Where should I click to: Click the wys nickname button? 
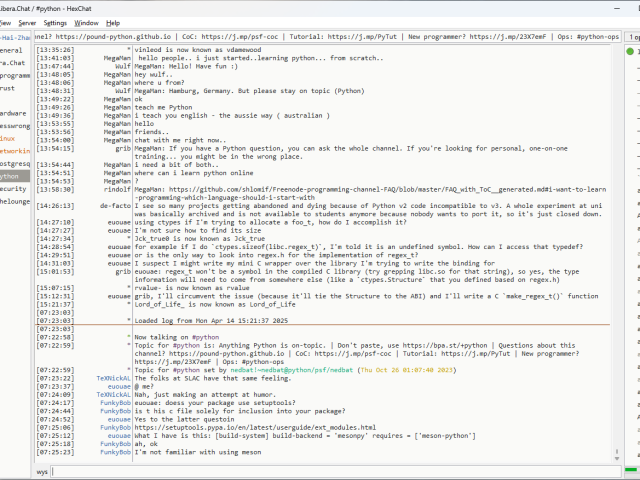pos(42,470)
